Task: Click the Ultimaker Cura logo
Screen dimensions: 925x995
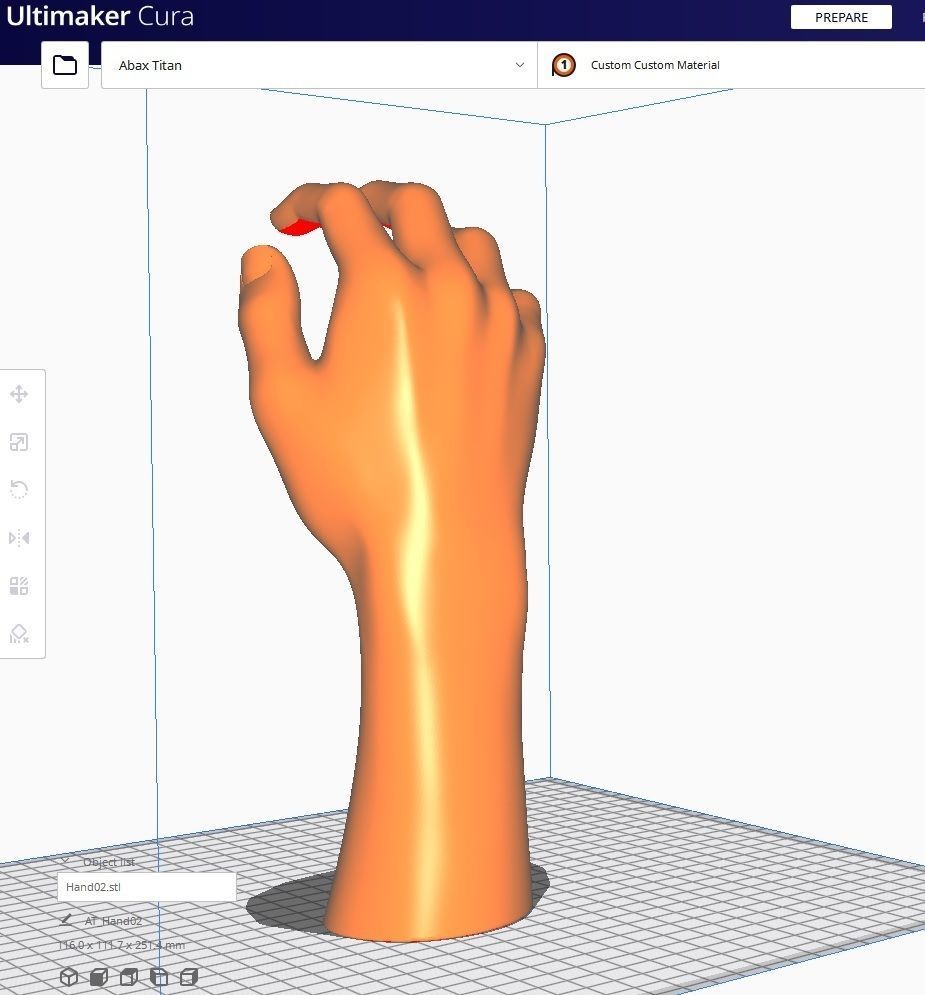Action: (100, 16)
